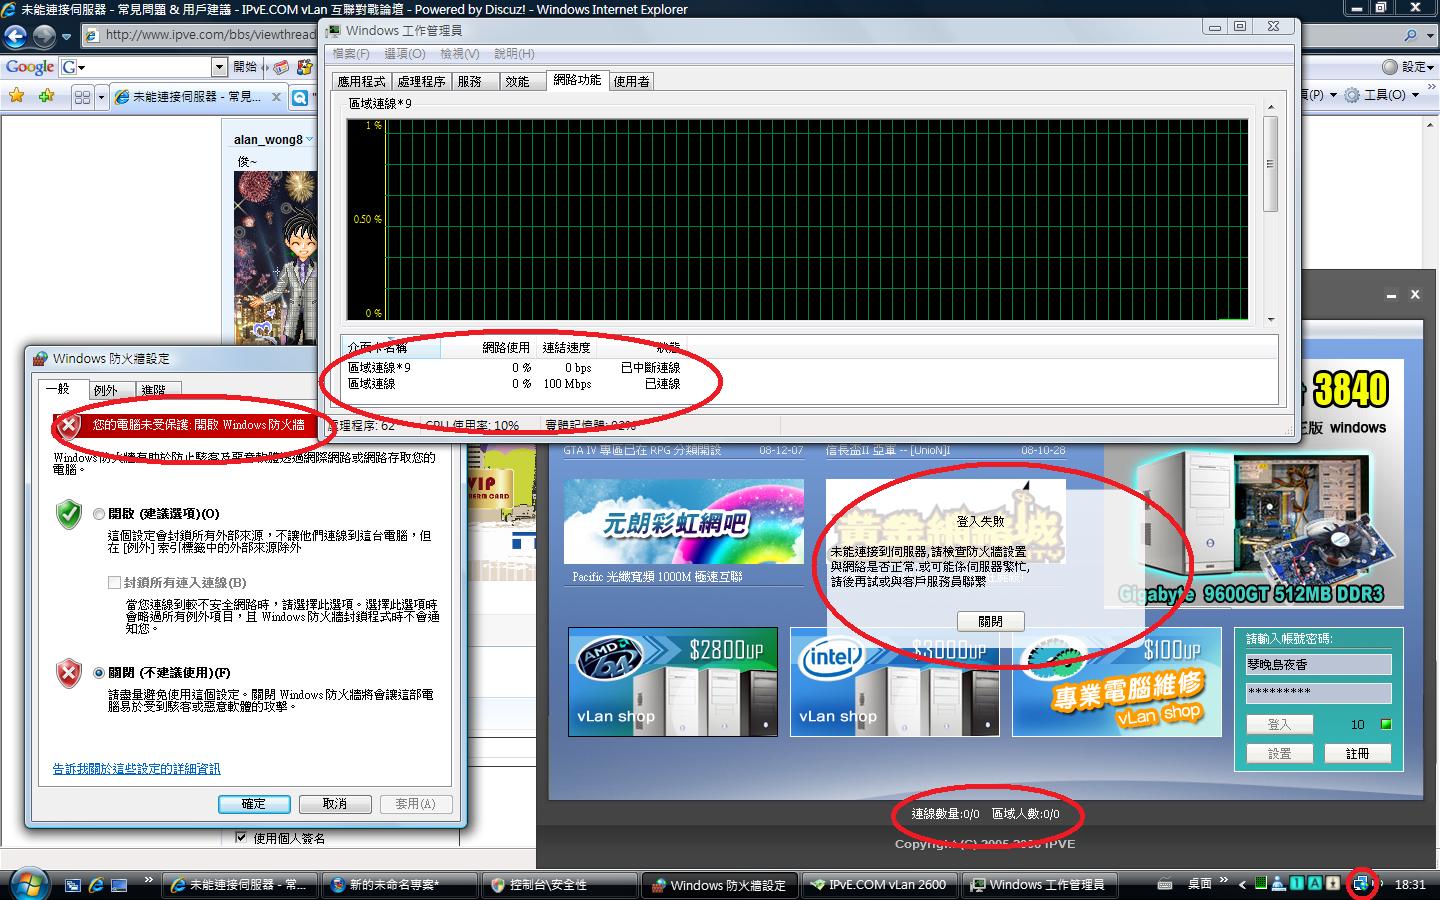Select 開啟 (建議選項) firewall radio button
The height and width of the screenshot is (900, 1440).
(98, 514)
